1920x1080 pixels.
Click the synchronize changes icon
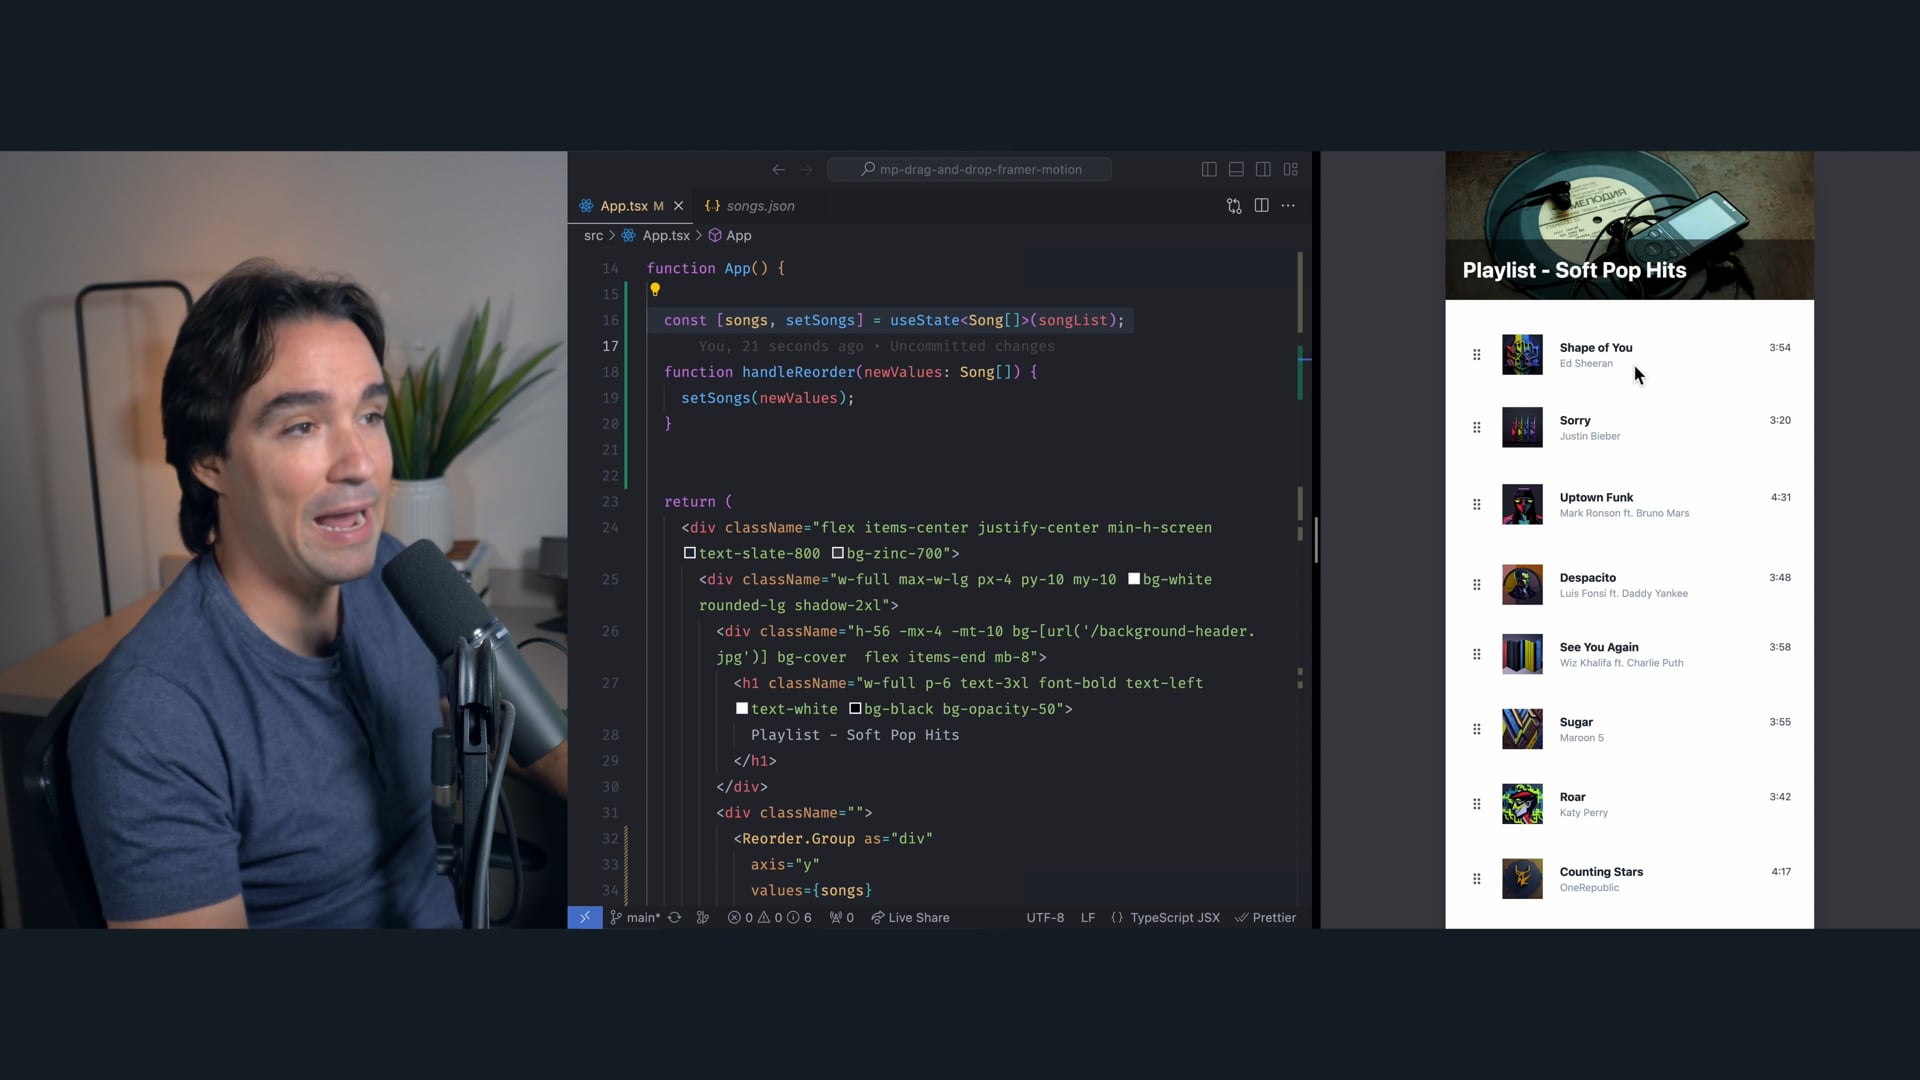coord(675,917)
